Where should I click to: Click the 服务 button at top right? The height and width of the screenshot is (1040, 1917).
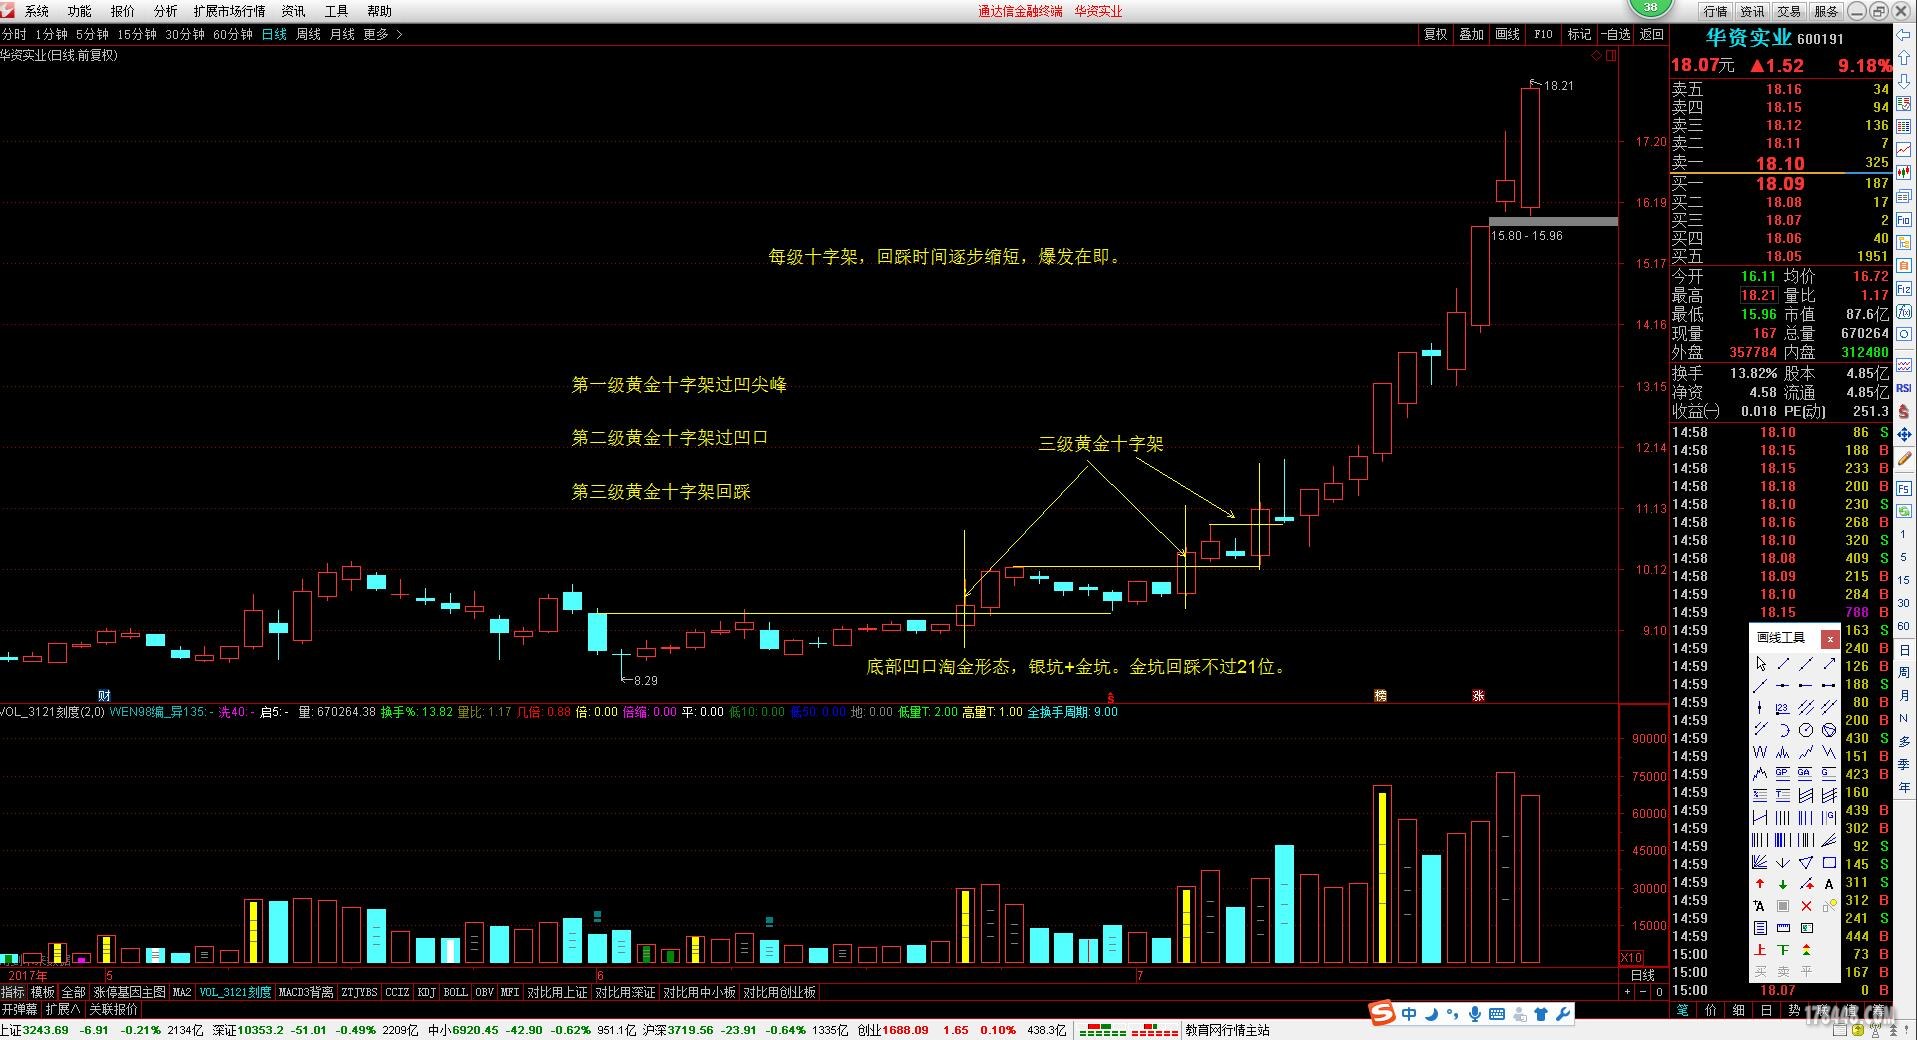pos(1826,11)
